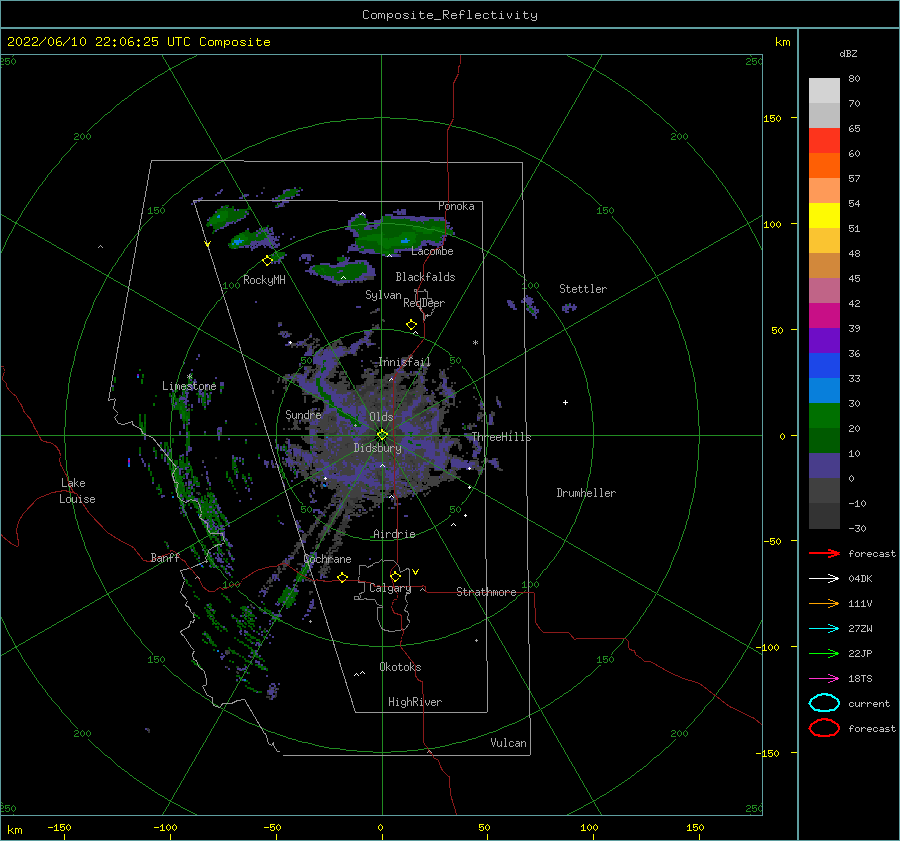This screenshot has height=841, width=900.
Task: Click the light gray 80-70 dBZ swatch
Action: [x=824, y=91]
